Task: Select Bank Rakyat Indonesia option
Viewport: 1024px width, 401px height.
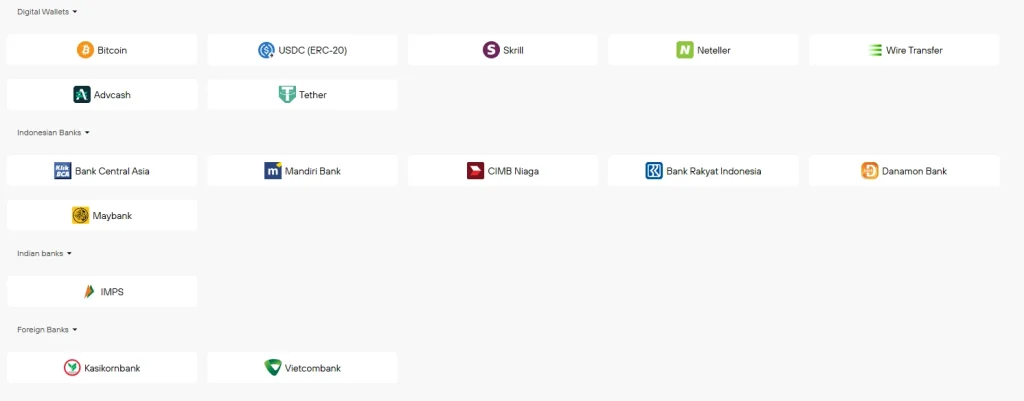Action: pyautogui.click(x=703, y=171)
